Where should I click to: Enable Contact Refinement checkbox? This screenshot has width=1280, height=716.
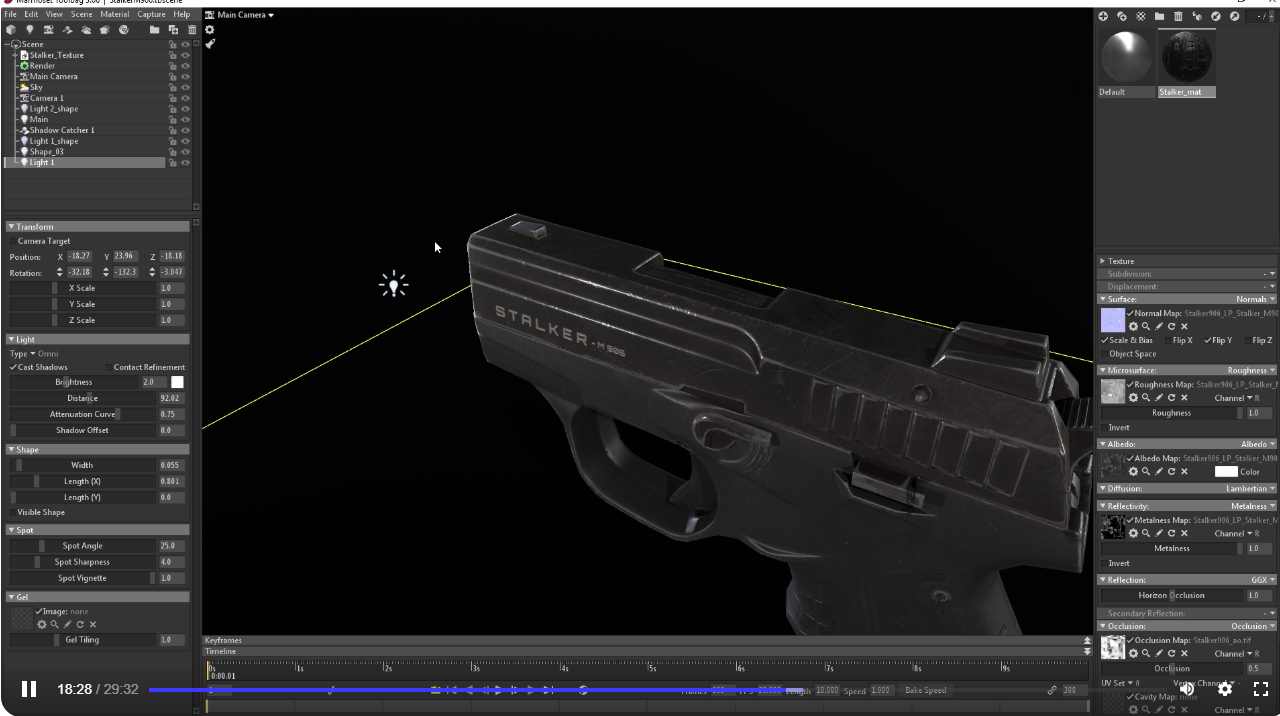(x=108, y=367)
